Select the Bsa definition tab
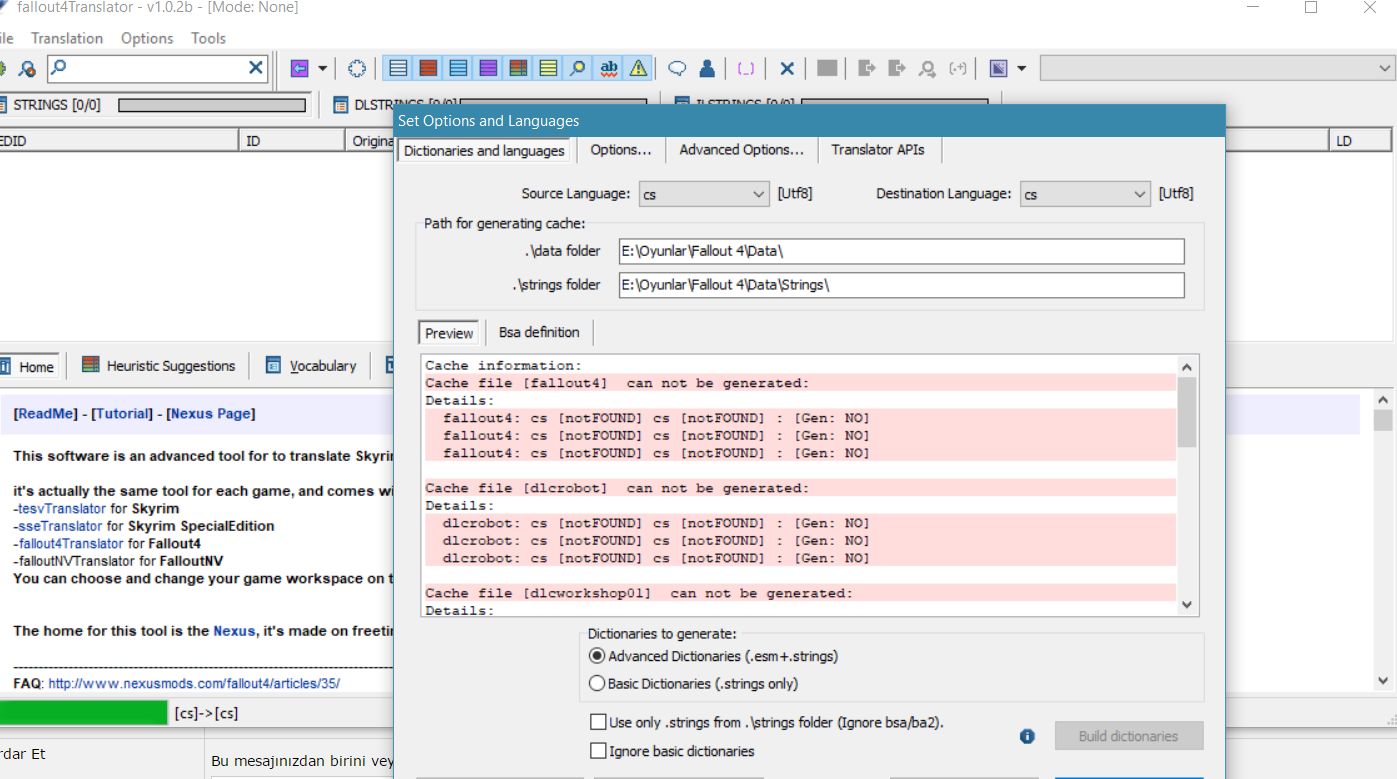This screenshot has height=779, width=1397. [539, 332]
